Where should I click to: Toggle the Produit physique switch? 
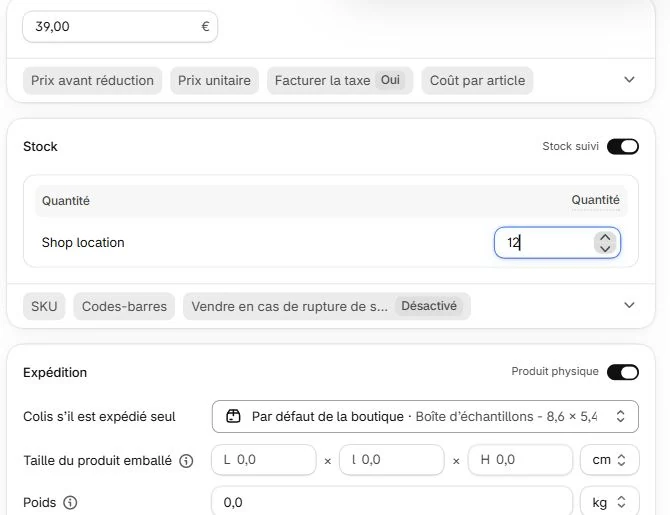(623, 372)
